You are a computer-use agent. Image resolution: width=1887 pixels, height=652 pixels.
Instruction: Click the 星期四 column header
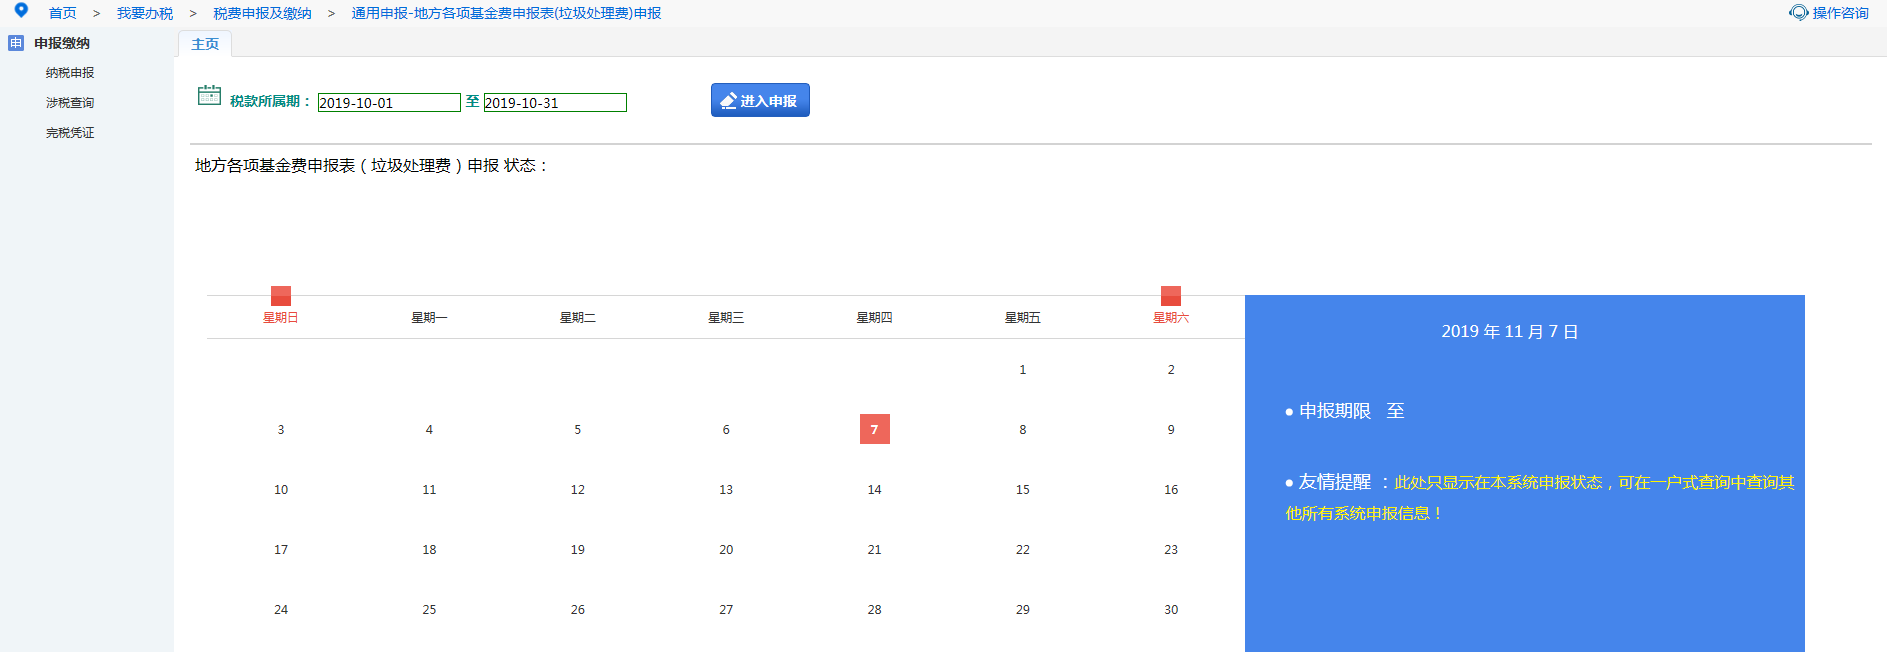tap(874, 318)
